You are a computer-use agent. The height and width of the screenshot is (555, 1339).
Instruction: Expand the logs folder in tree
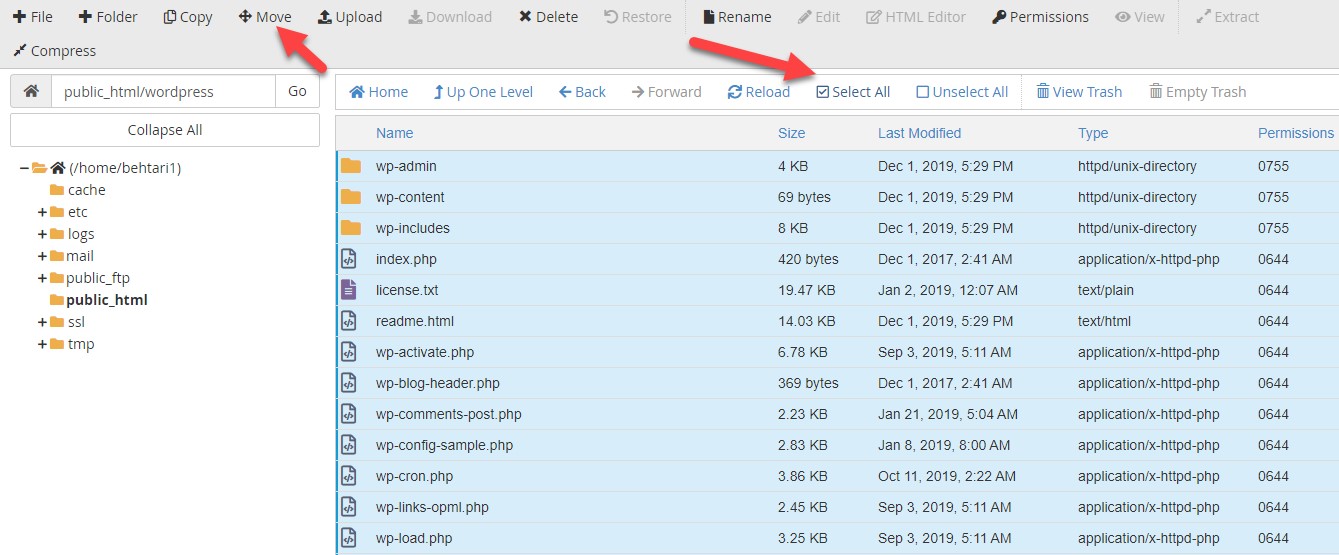pos(42,234)
